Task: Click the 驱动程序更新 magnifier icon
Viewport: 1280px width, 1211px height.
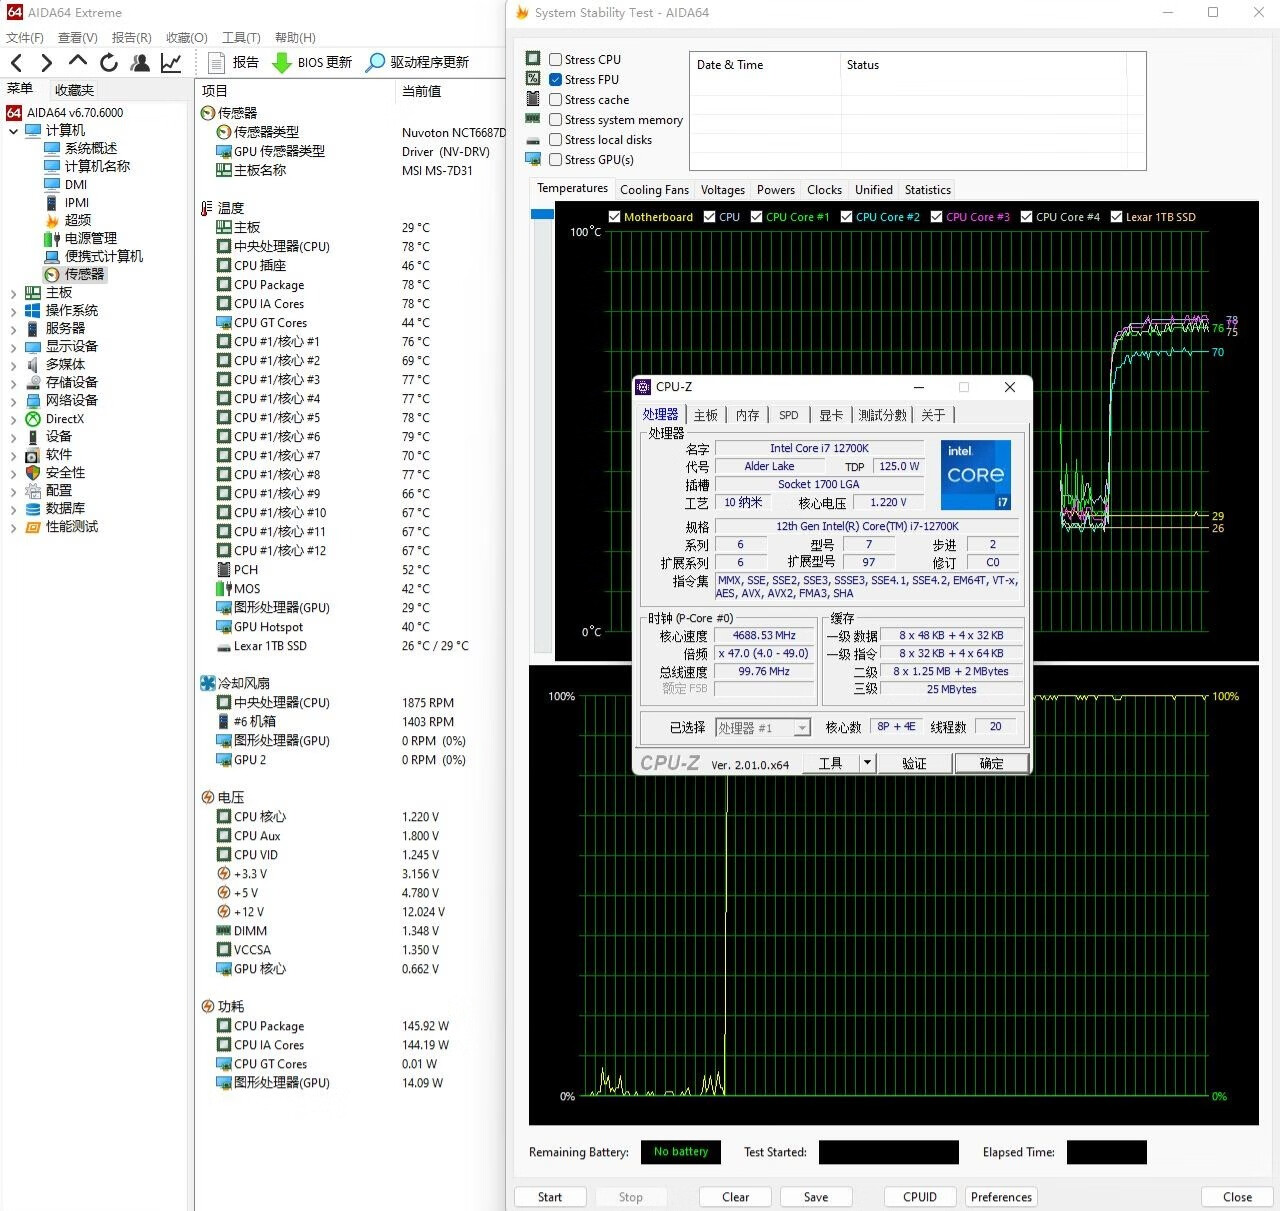Action: pos(375,62)
